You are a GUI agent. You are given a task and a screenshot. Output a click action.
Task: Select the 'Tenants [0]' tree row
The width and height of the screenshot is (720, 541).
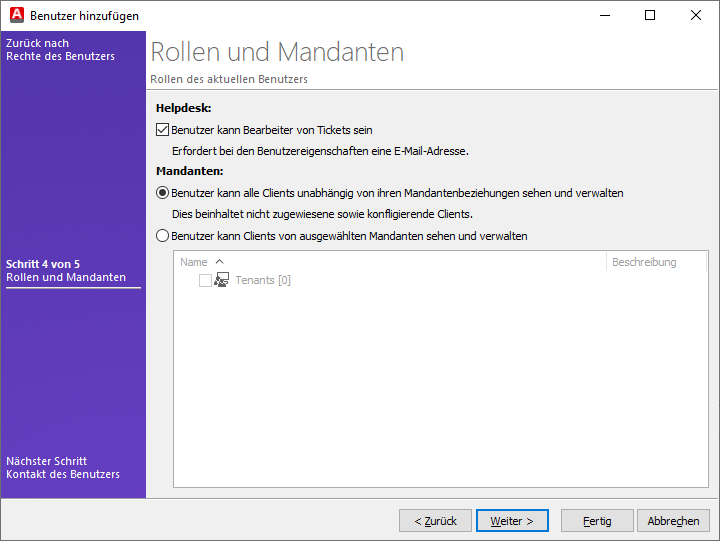click(x=263, y=280)
